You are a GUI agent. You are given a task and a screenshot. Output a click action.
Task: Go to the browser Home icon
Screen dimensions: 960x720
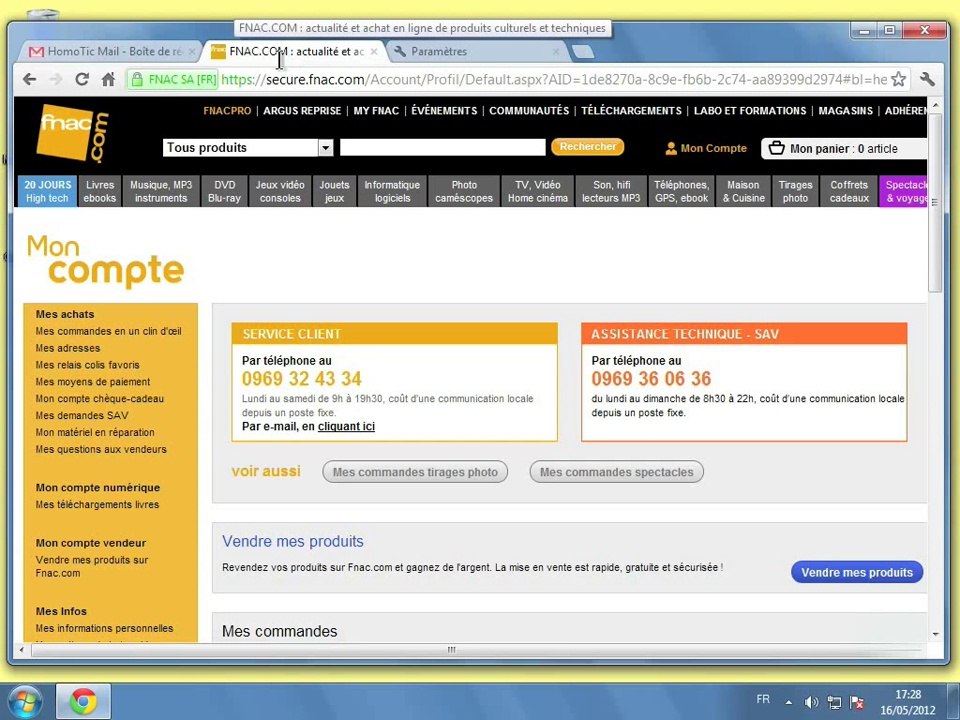[x=108, y=79]
